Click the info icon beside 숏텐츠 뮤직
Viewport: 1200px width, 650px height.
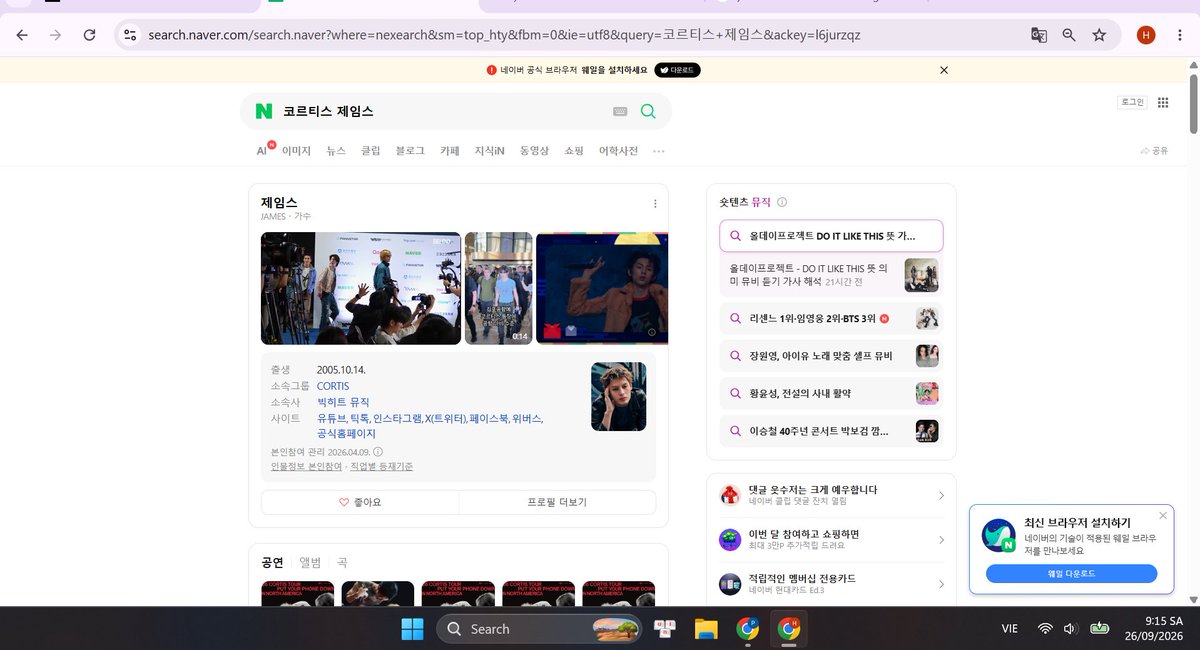[x=782, y=202]
